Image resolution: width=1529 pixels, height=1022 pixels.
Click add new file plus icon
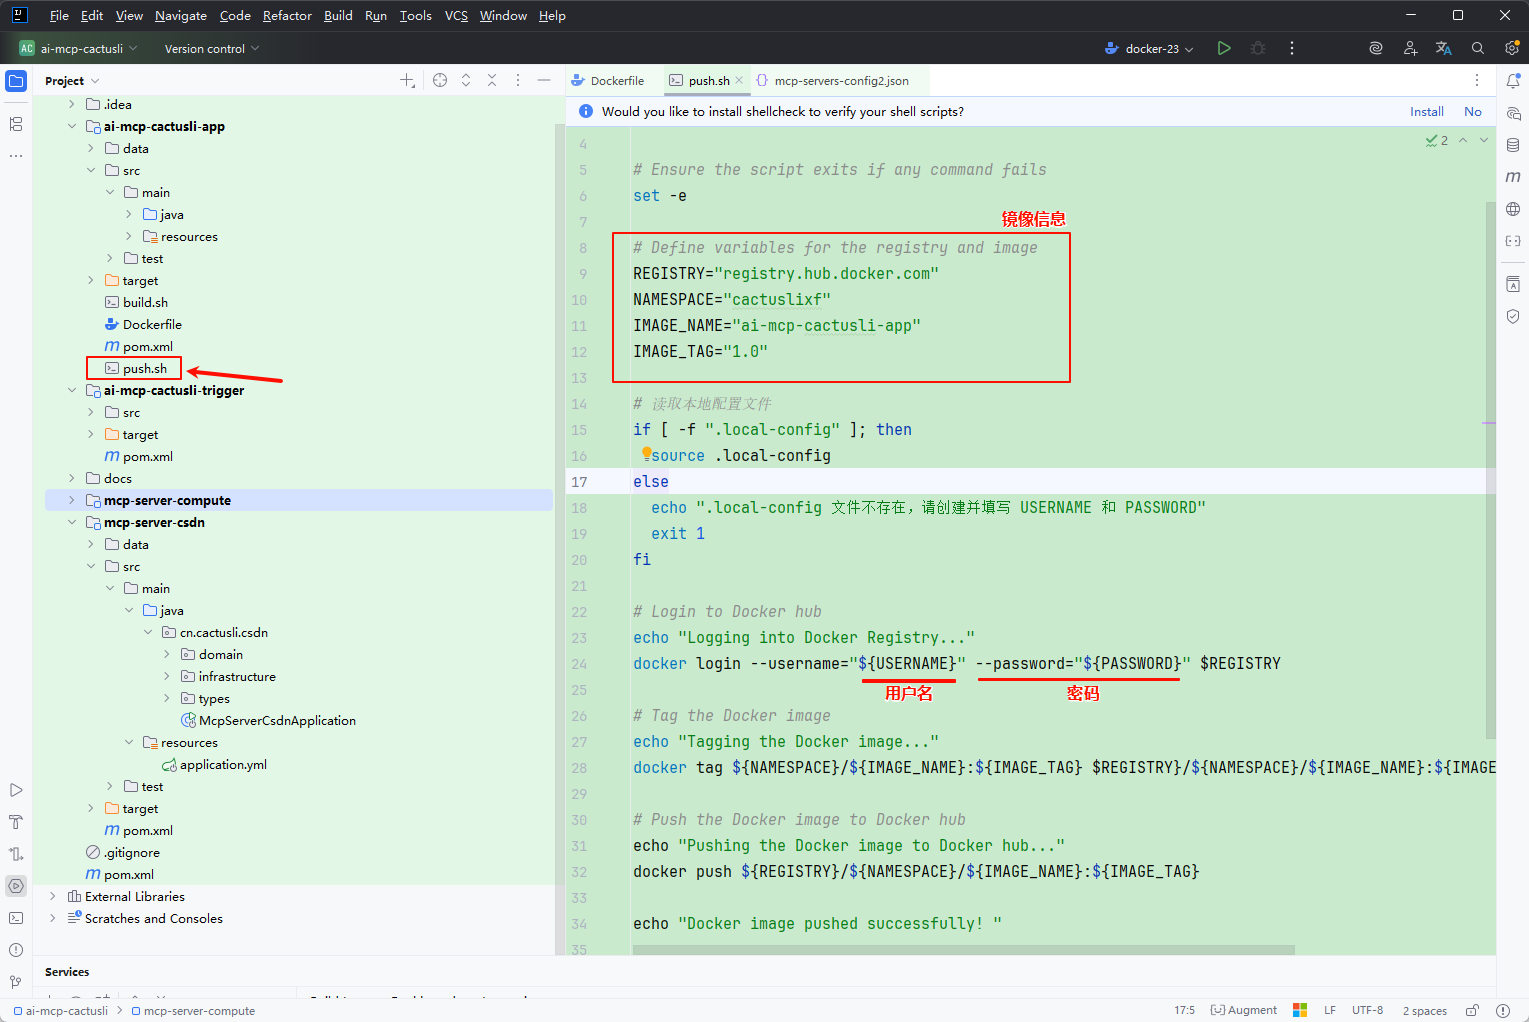(407, 80)
